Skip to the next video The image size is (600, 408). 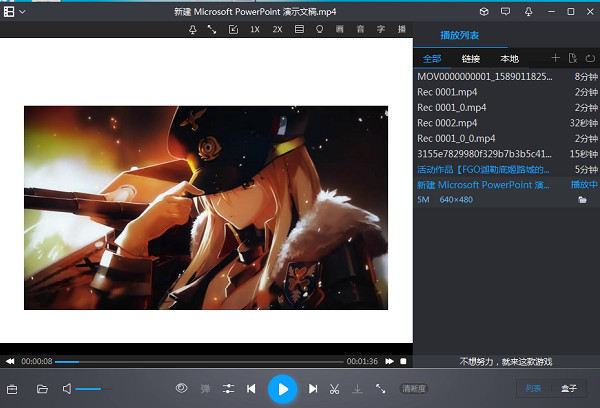313,389
